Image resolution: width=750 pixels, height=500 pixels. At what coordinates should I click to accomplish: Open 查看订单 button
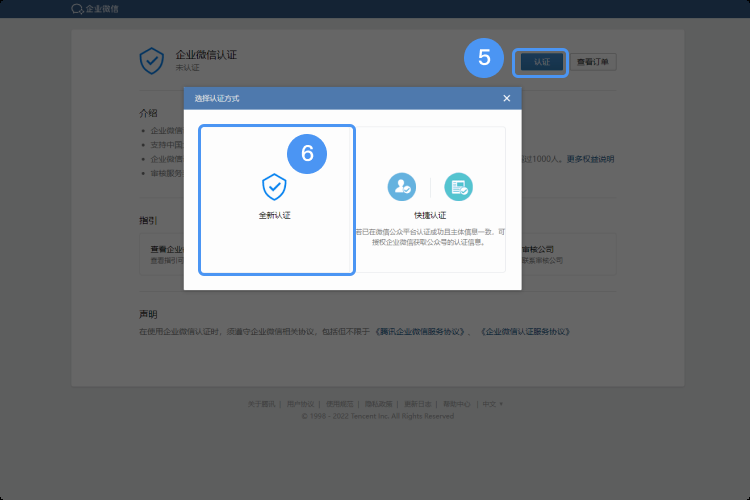coord(593,62)
